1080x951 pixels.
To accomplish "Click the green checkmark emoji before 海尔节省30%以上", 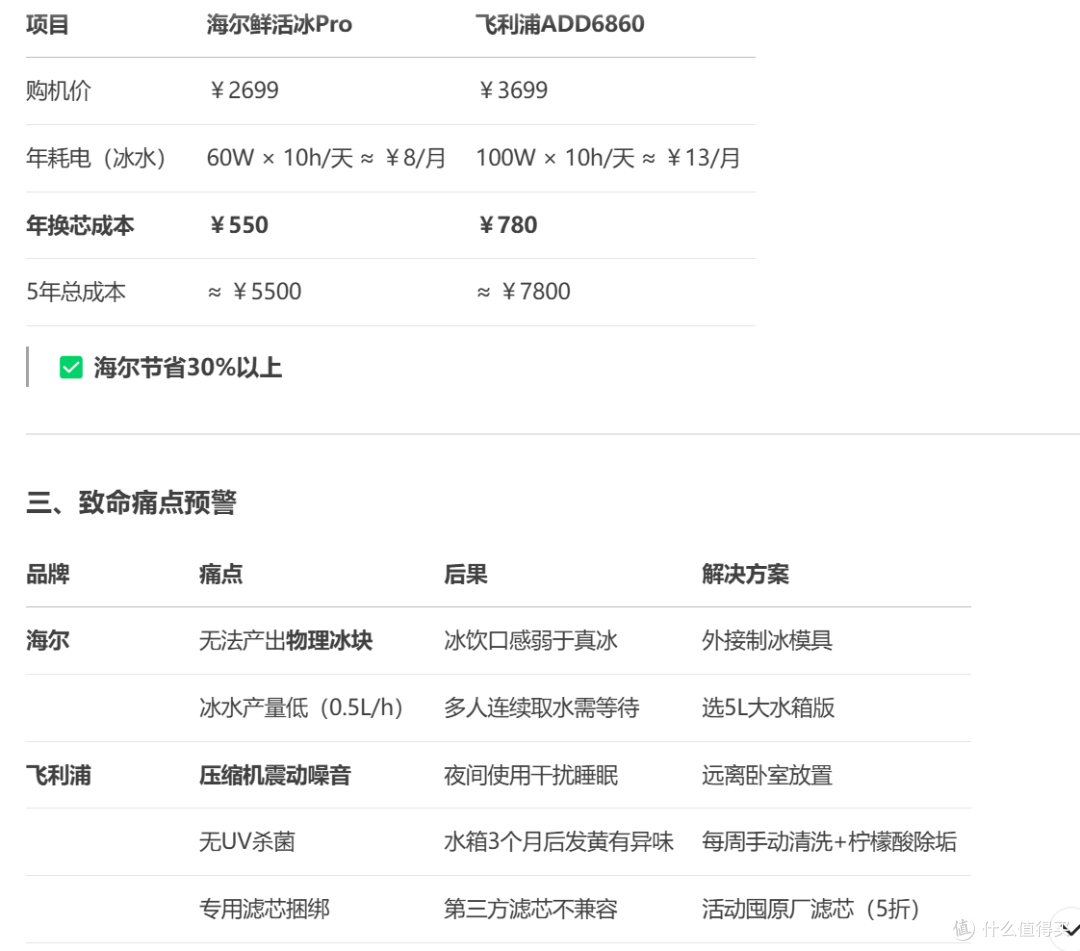I will (x=71, y=367).
